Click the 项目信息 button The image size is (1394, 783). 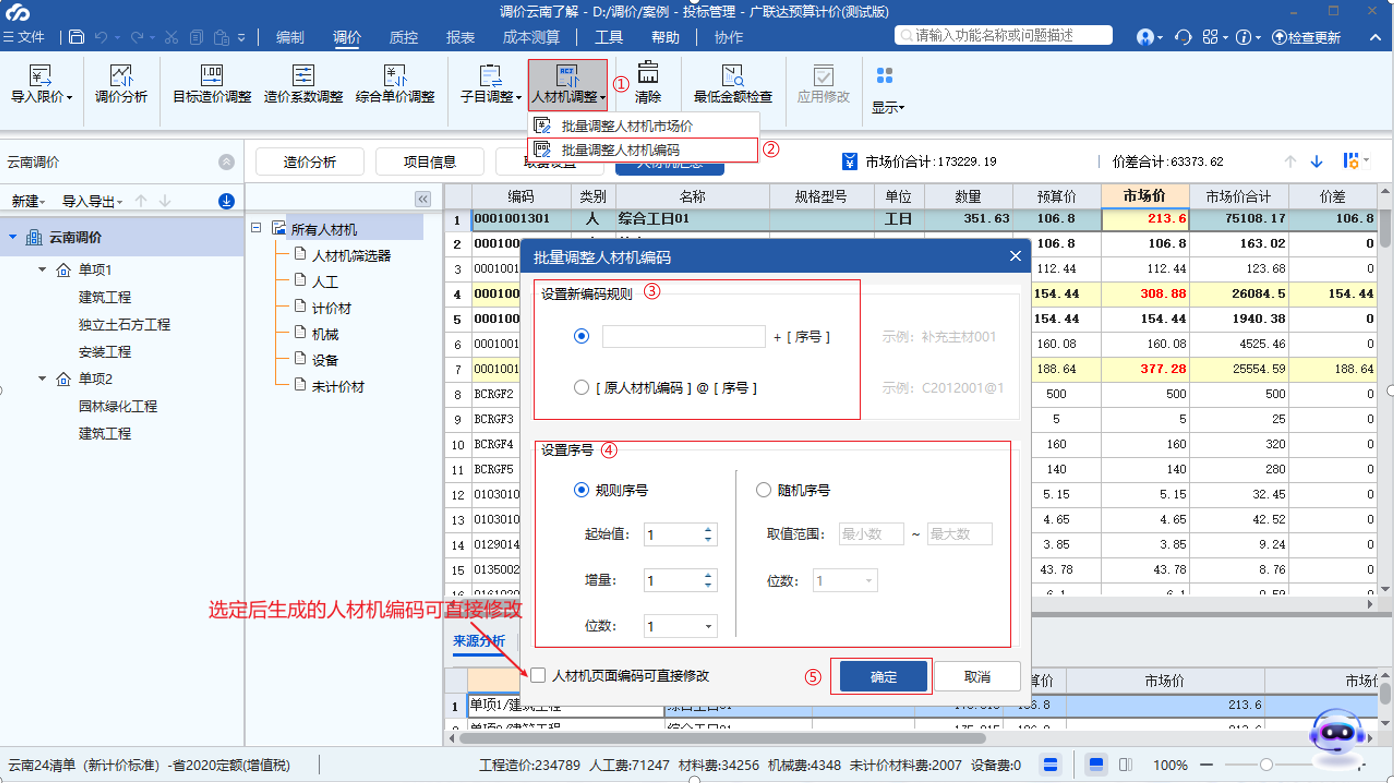[430, 162]
